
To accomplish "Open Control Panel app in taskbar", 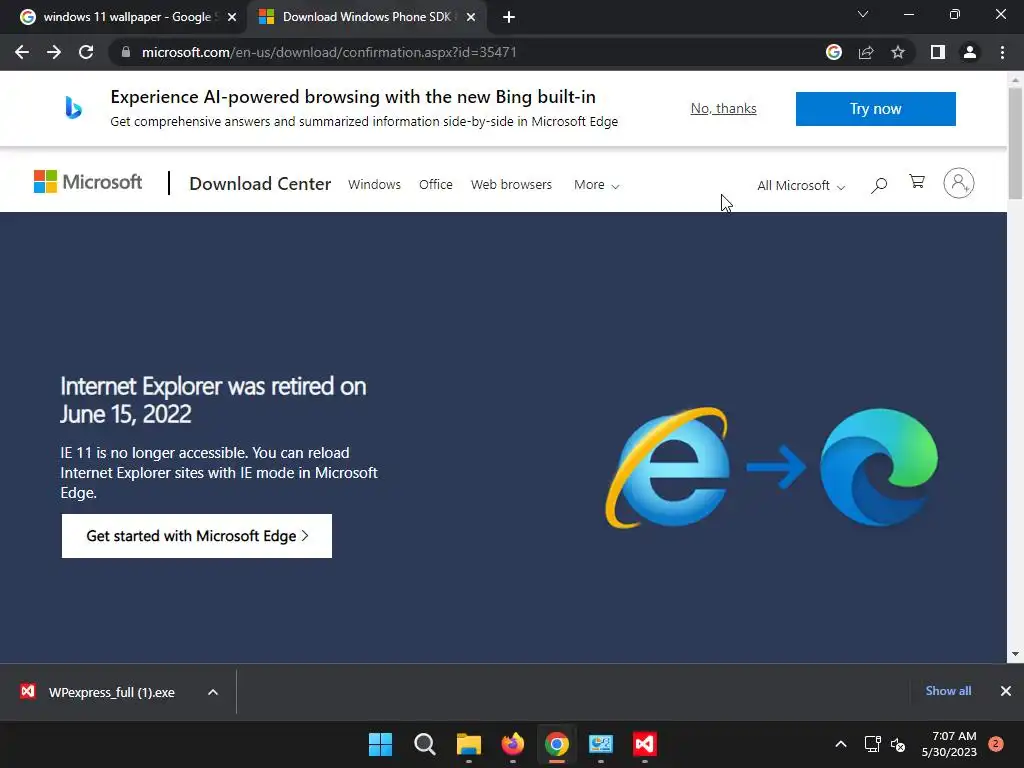I will tap(601, 744).
